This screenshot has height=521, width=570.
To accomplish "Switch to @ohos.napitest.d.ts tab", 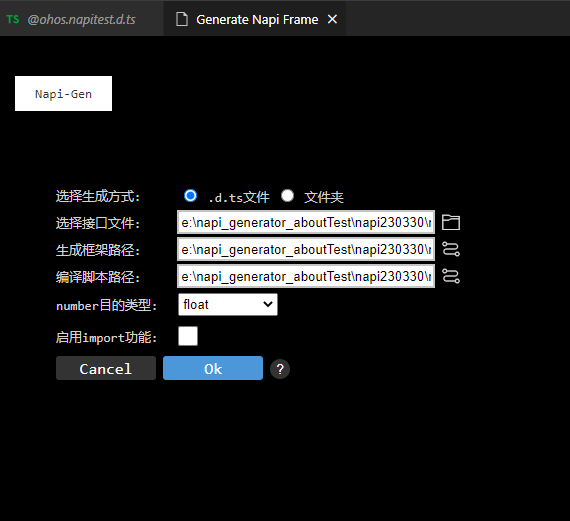I will click(82, 18).
